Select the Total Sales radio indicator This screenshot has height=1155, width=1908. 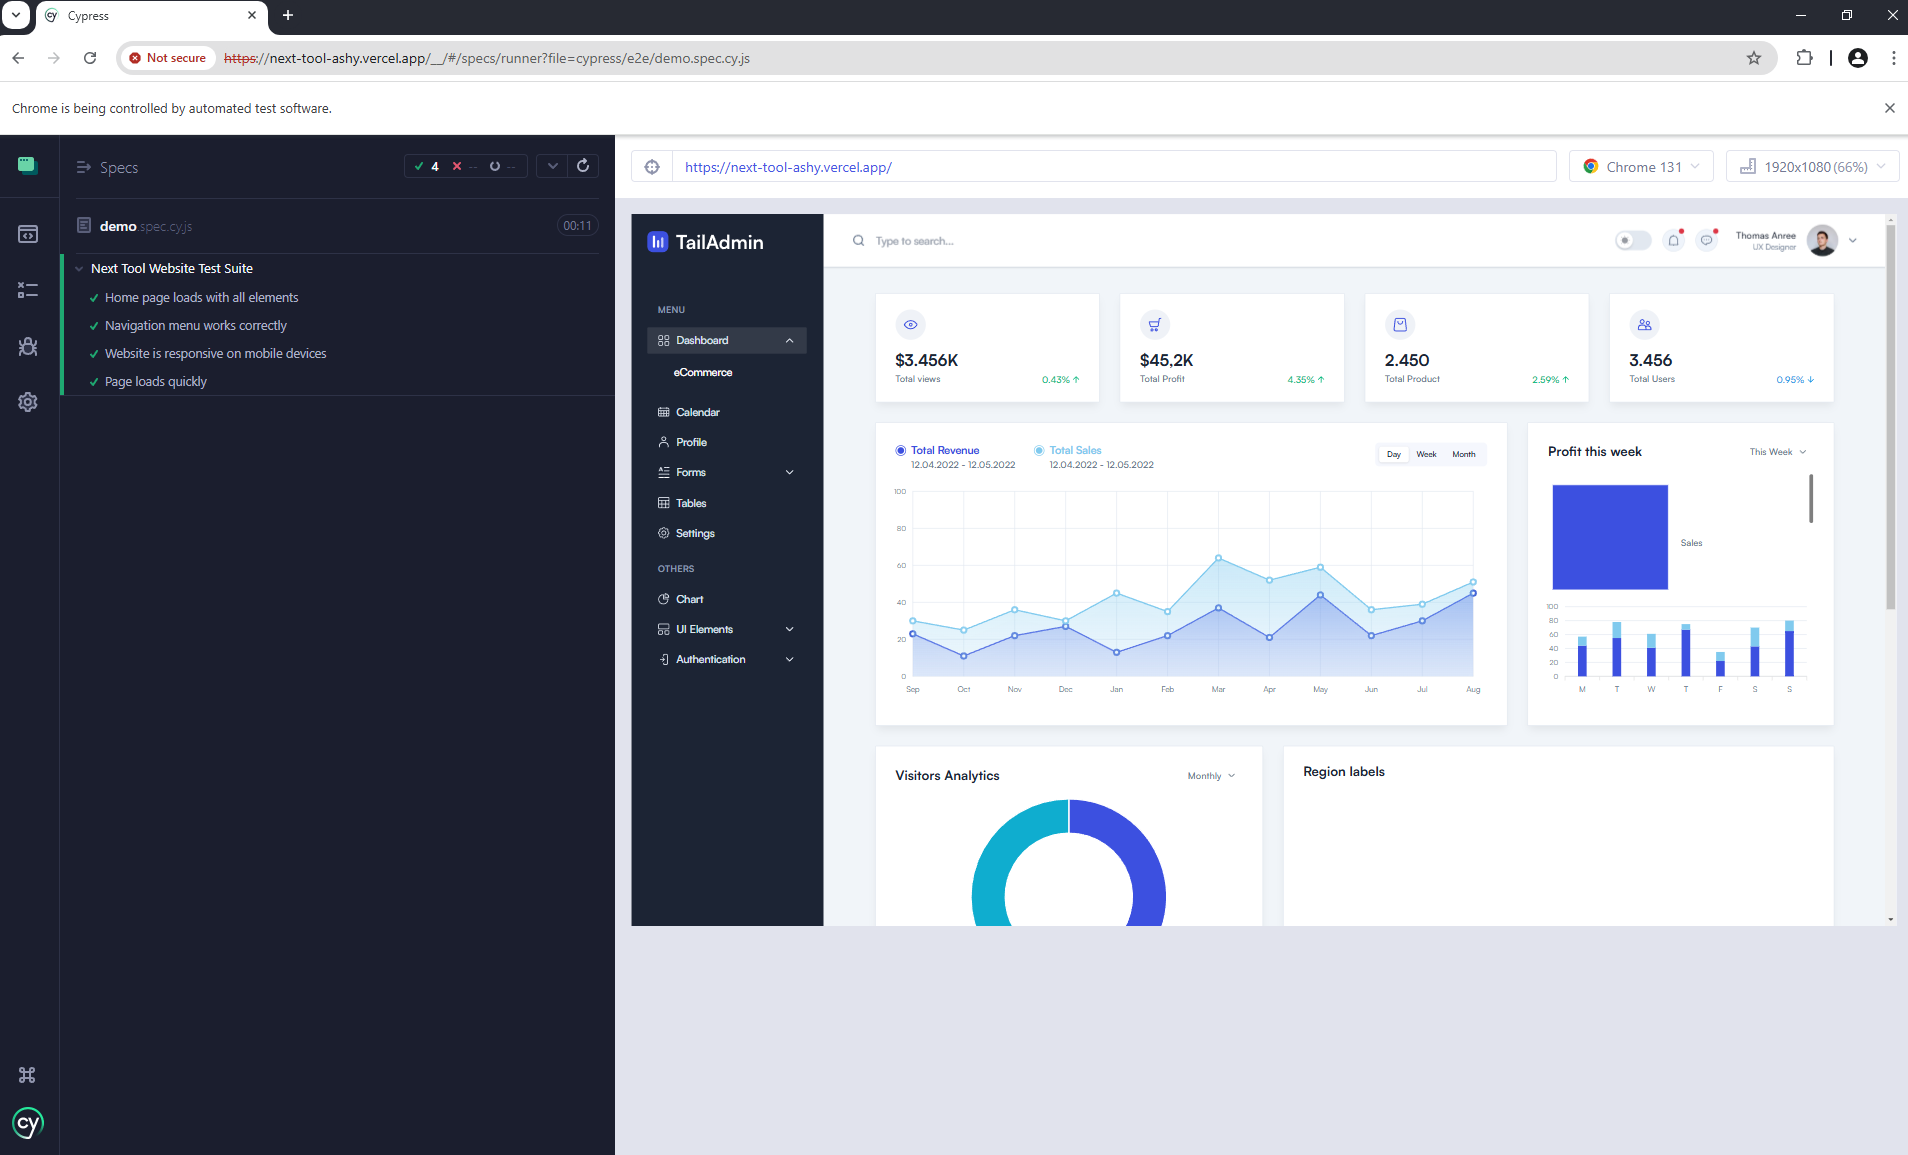click(x=1039, y=451)
